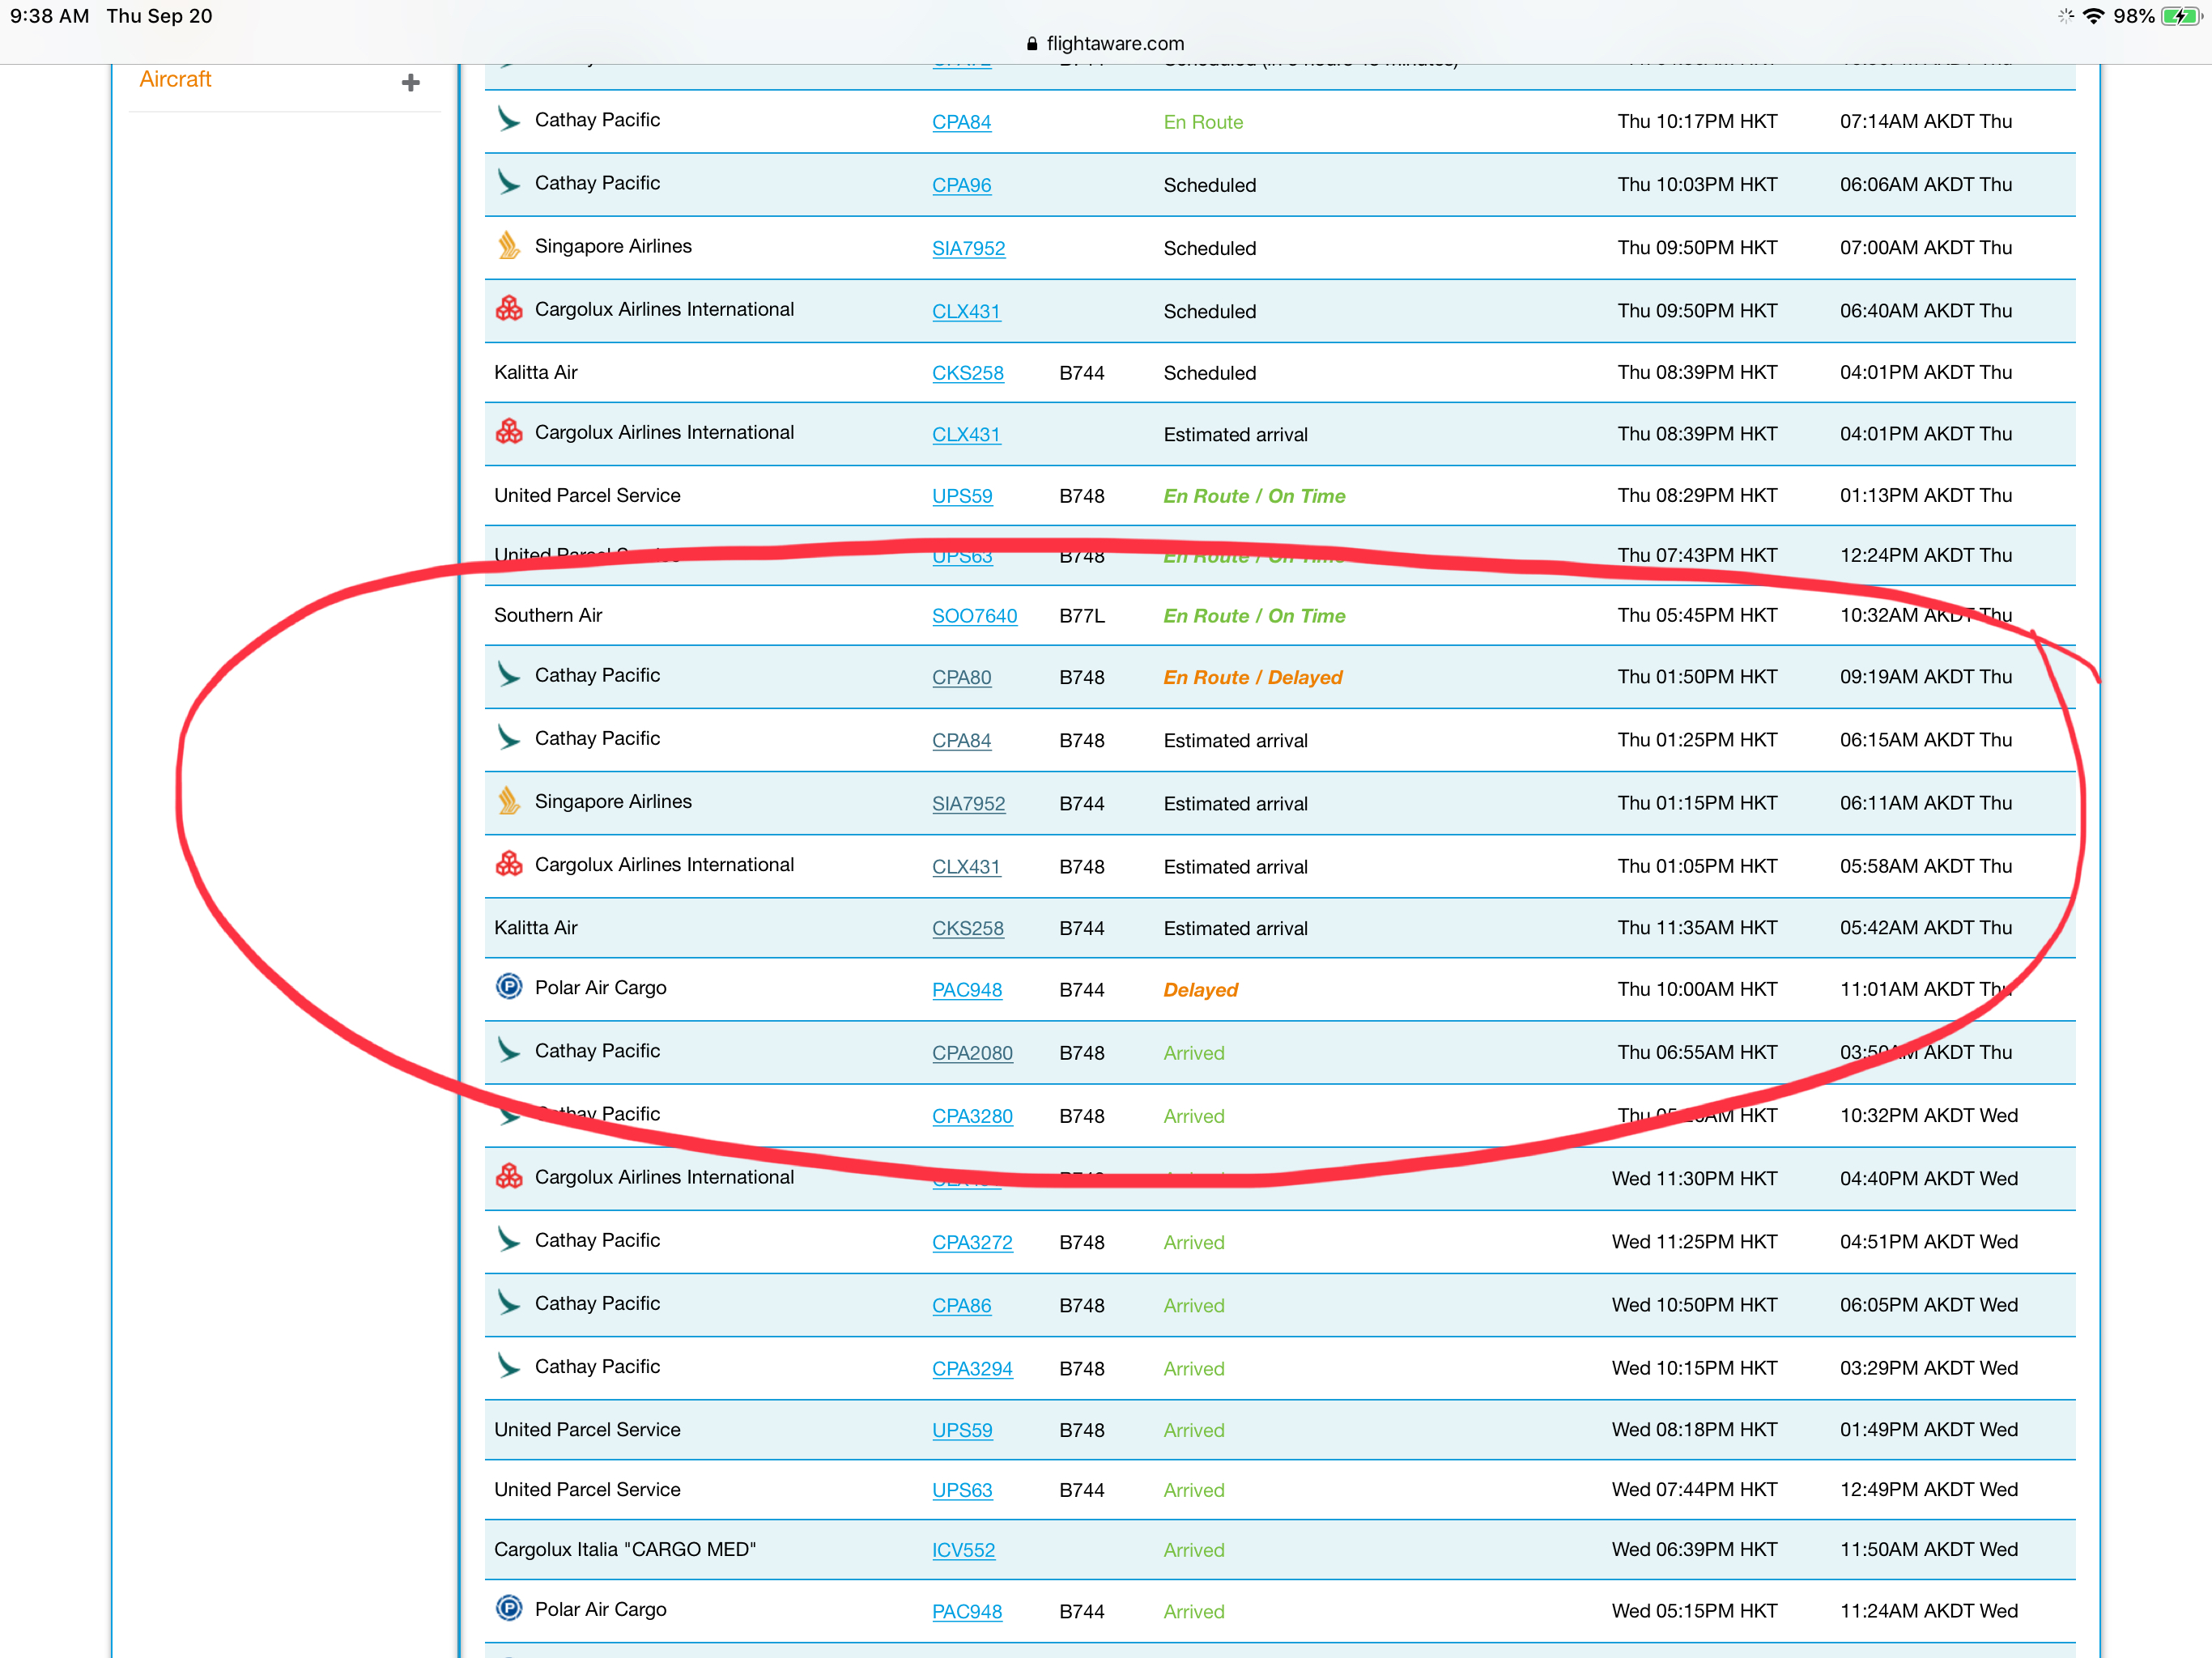The height and width of the screenshot is (1658, 2212).
Task: Select 'En Route / Delayed' status text
Action: coord(1252,677)
